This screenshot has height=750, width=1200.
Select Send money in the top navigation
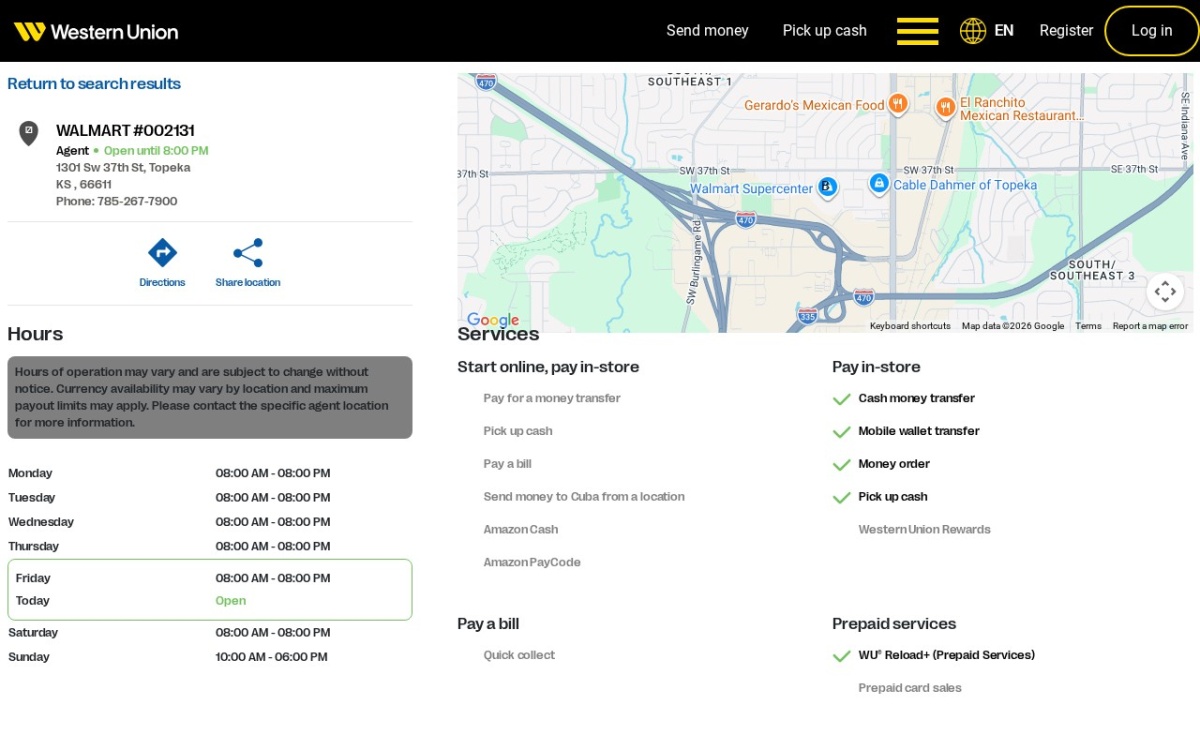(707, 31)
